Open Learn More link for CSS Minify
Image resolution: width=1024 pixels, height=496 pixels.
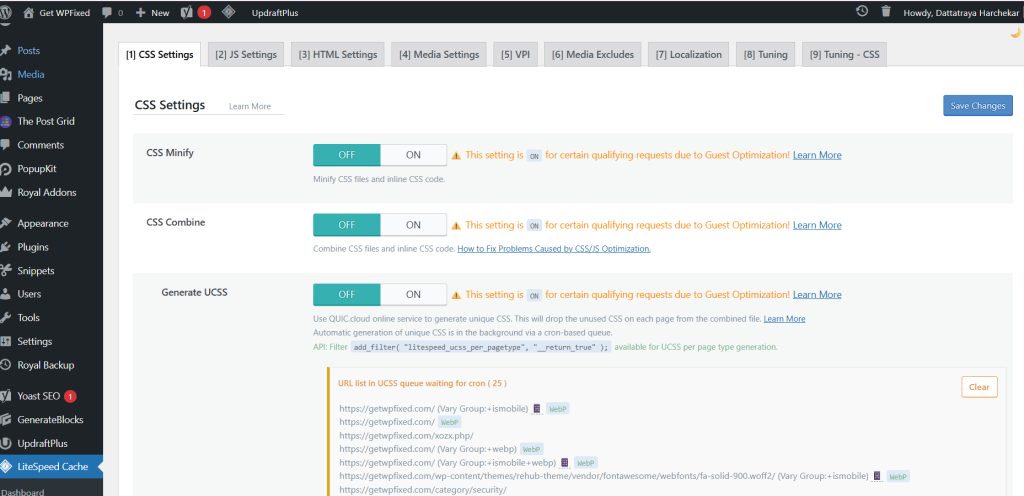[x=817, y=155]
